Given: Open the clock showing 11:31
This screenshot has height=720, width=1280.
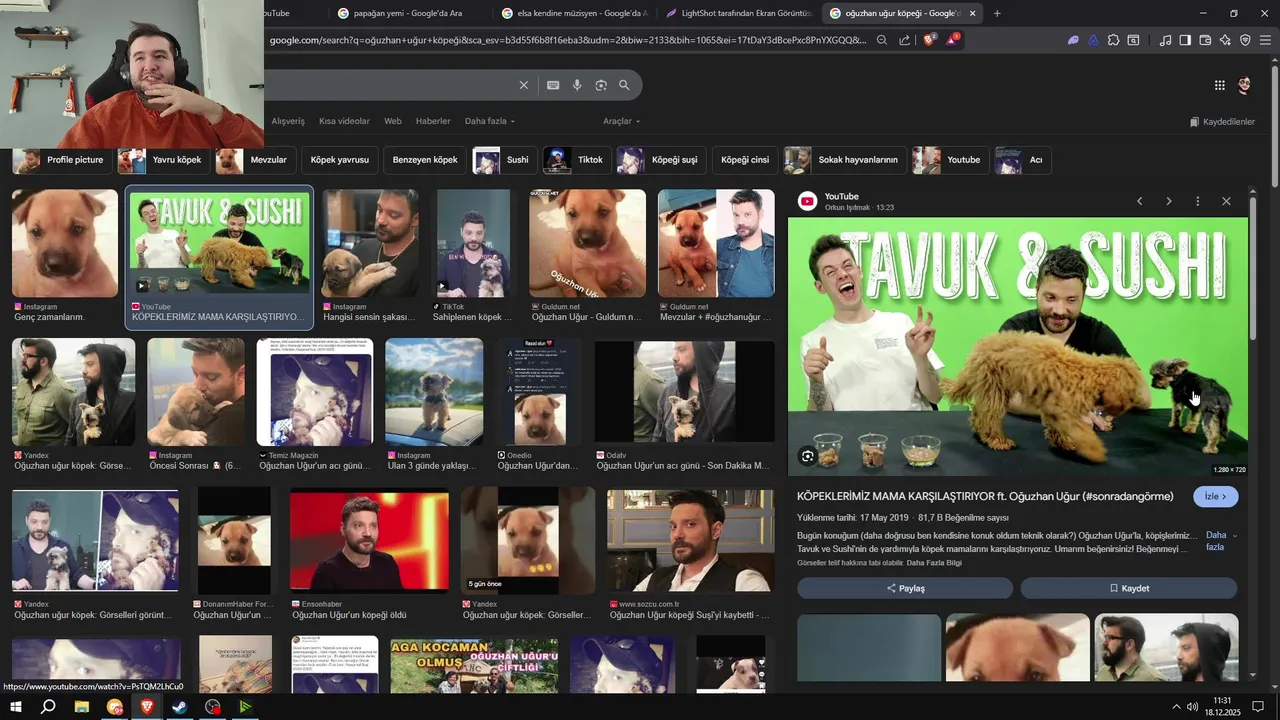Looking at the screenshot, I should click(1222, 707).
